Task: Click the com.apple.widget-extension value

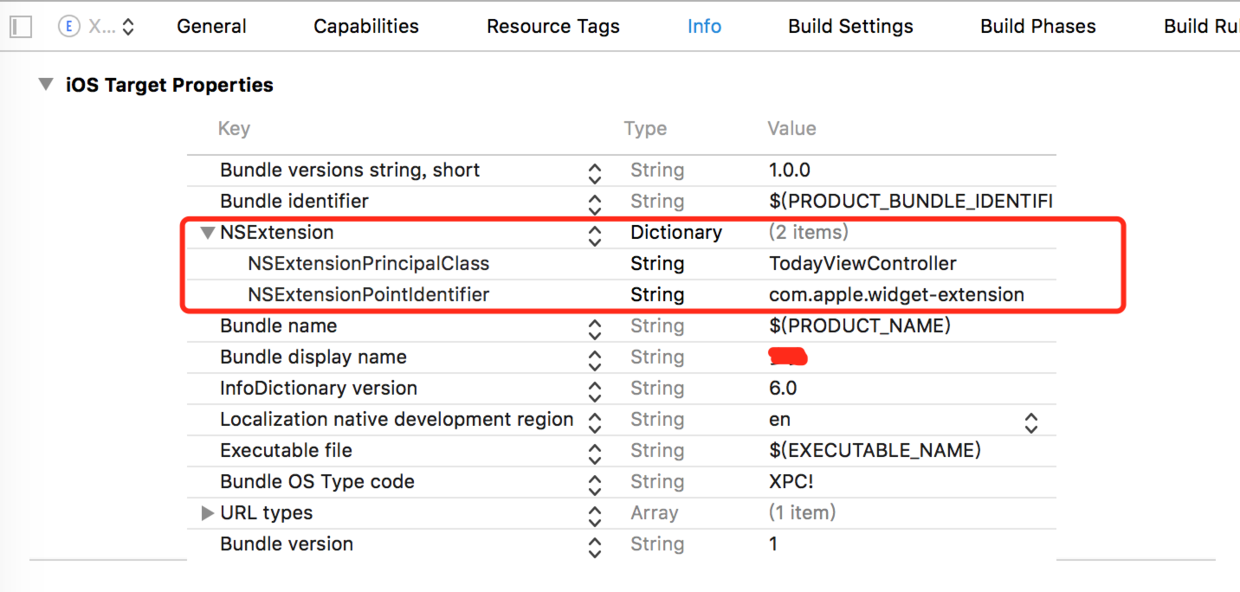Action: tap(896, 295)
